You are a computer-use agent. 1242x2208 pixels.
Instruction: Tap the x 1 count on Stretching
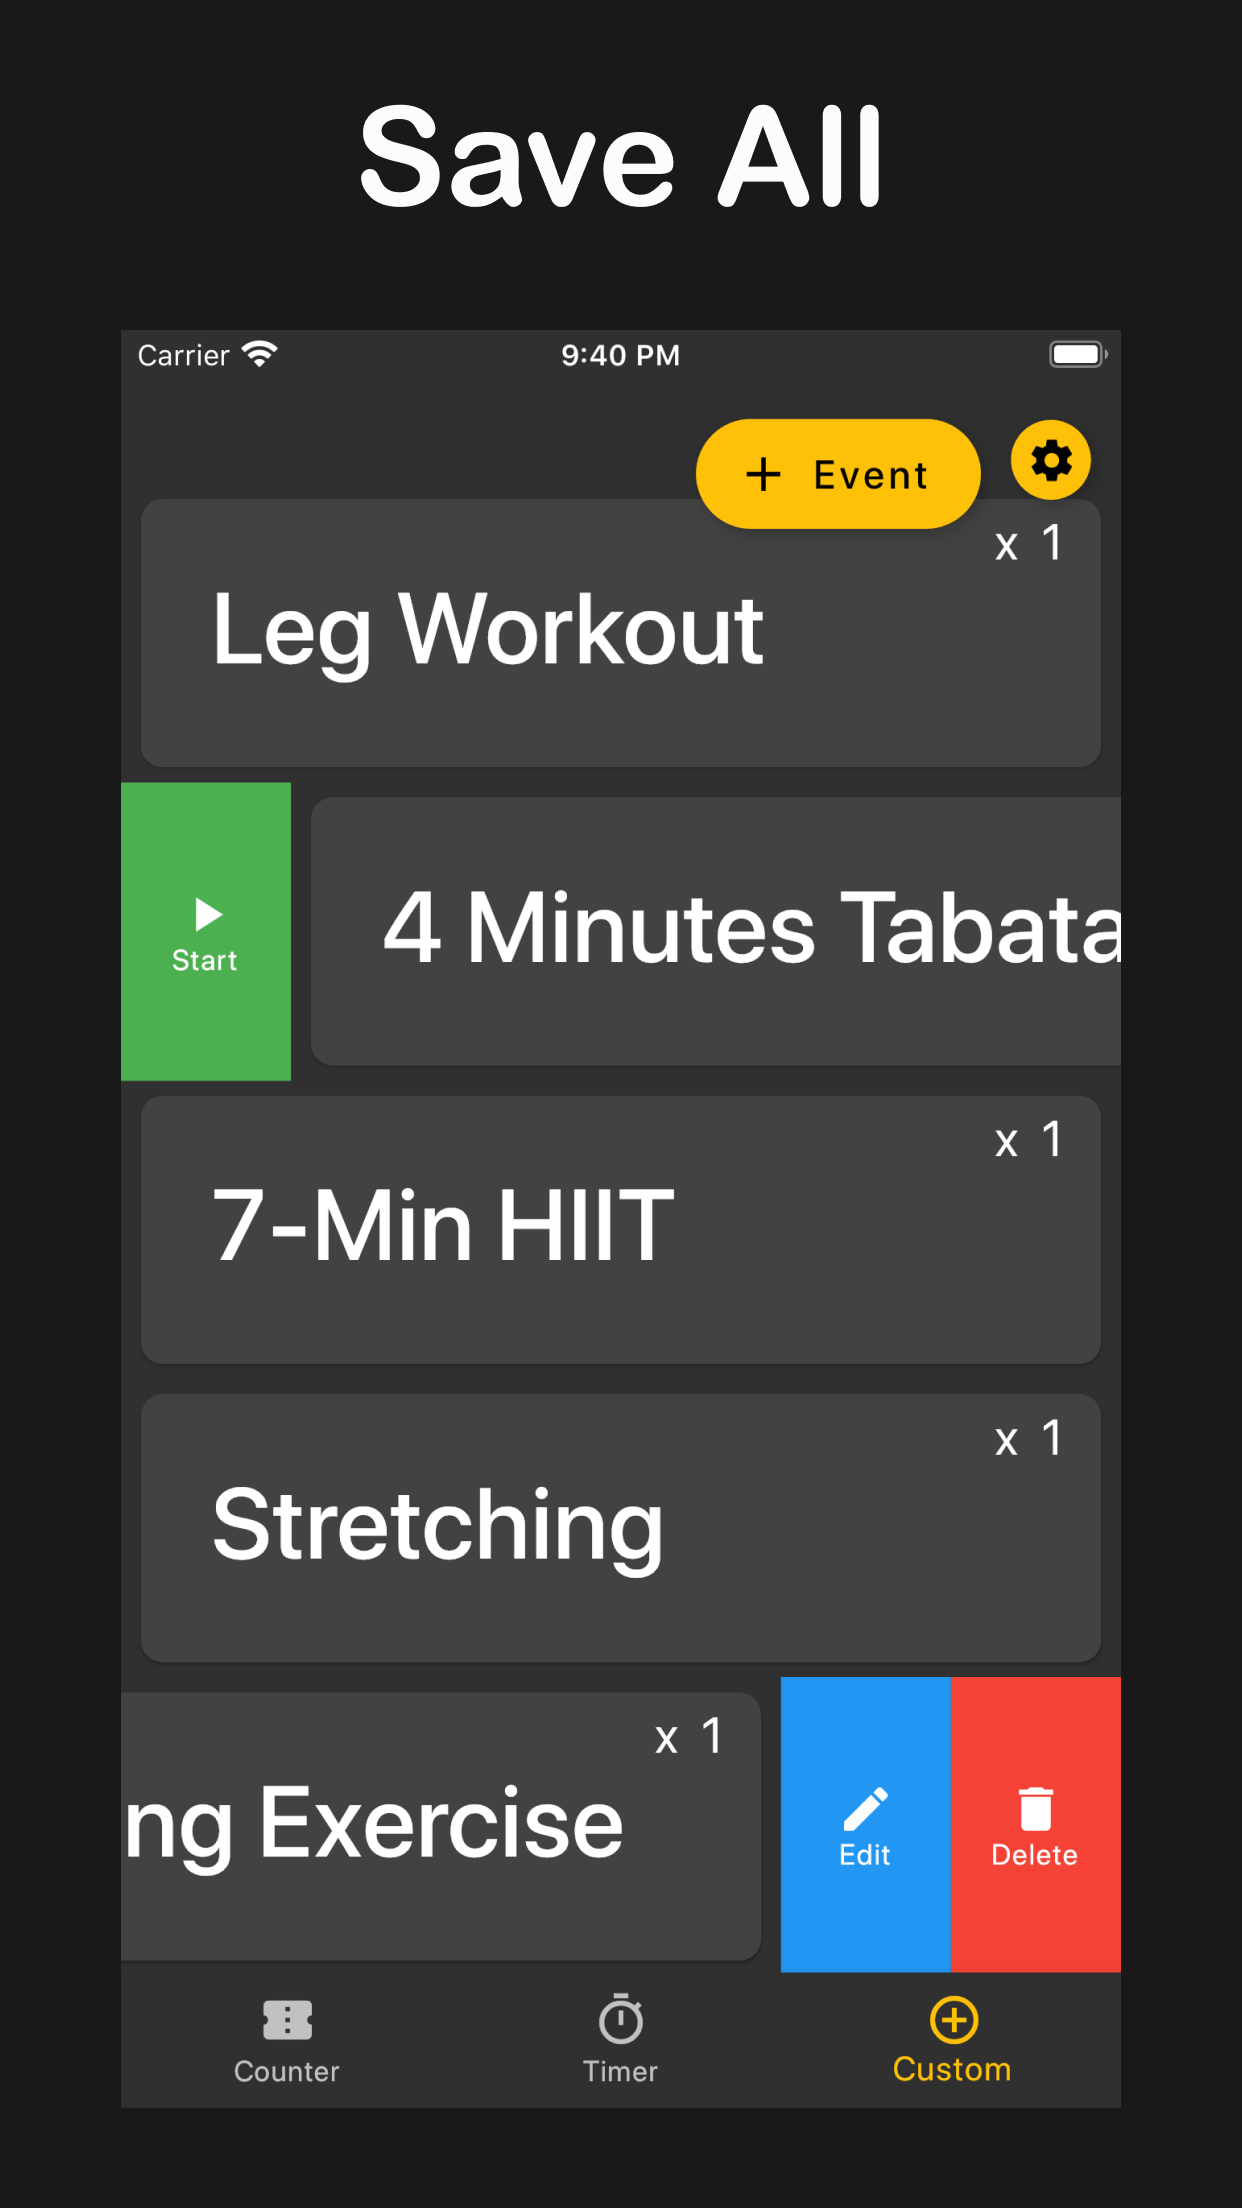coord(1028,1439)
